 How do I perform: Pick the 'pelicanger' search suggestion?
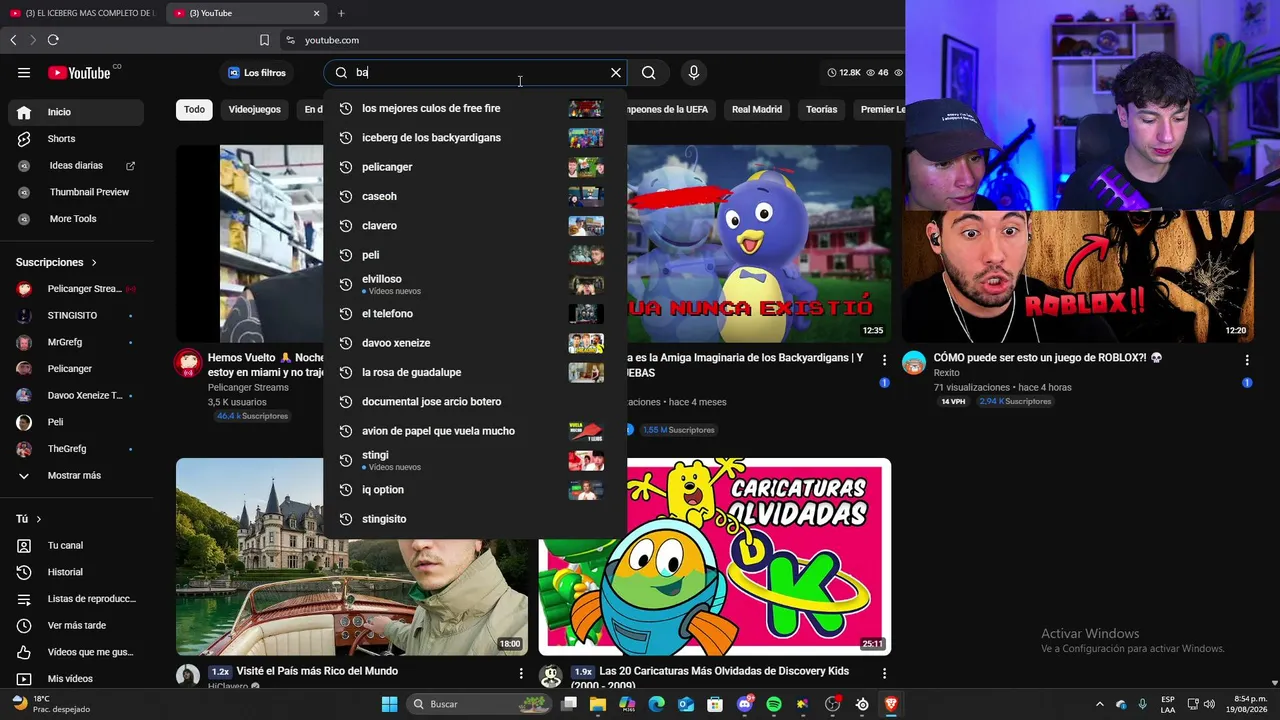pos(475,167)
